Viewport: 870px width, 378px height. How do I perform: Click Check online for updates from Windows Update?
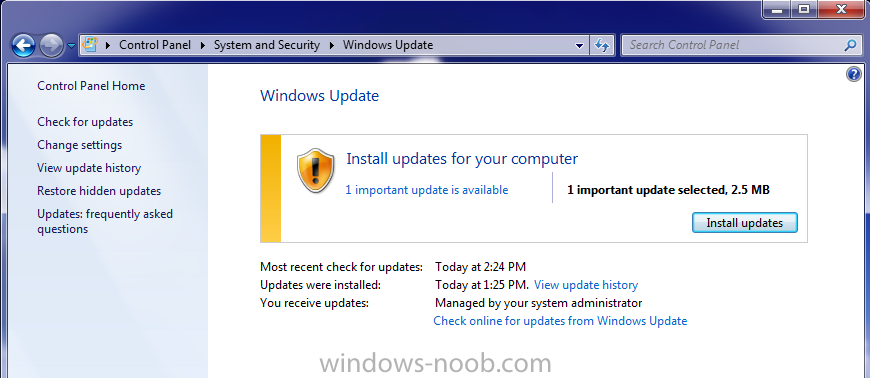(x=560, y=321)
